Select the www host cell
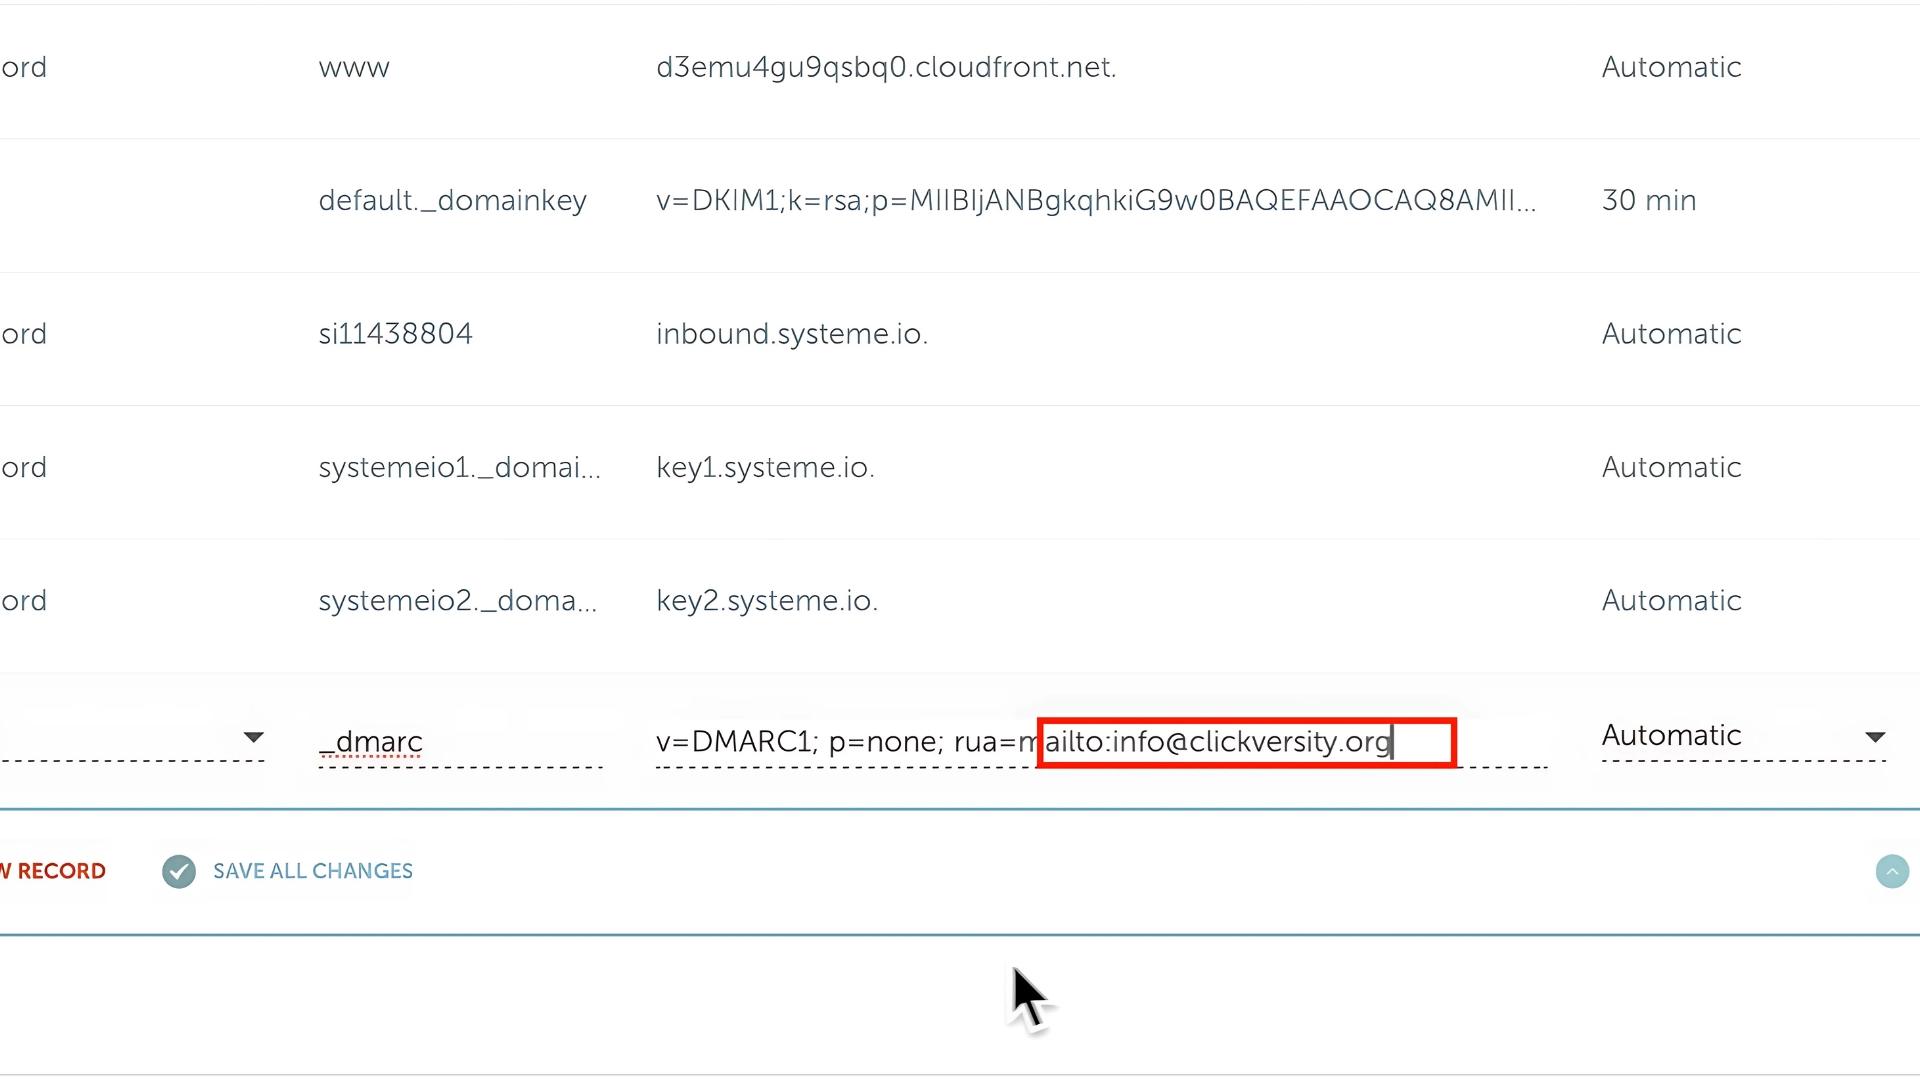The height and width of the screenshot is (1080, 1920). [x=354, y=68]
